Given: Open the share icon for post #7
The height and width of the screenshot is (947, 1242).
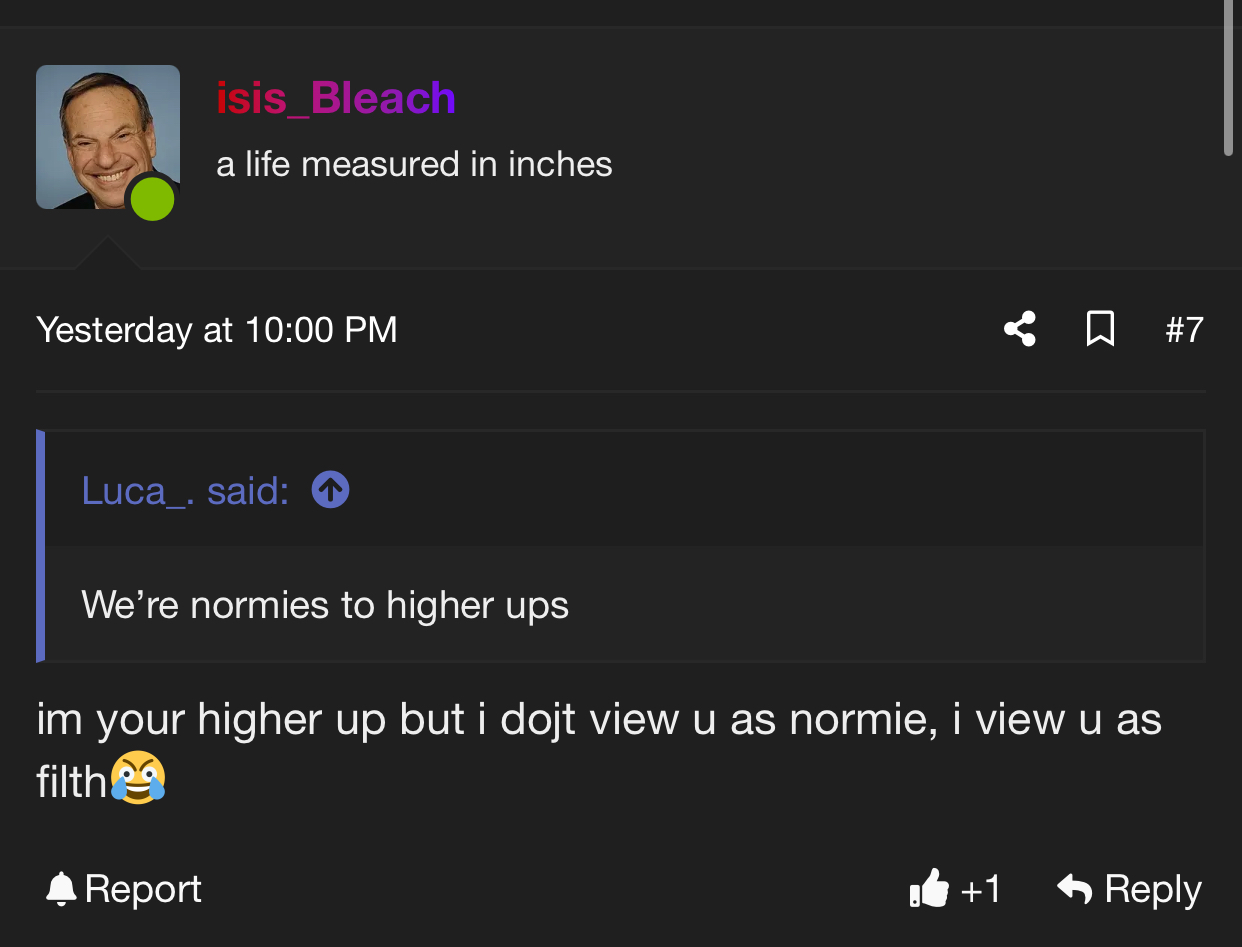Looking at the screenshot, I should 1020,329.
